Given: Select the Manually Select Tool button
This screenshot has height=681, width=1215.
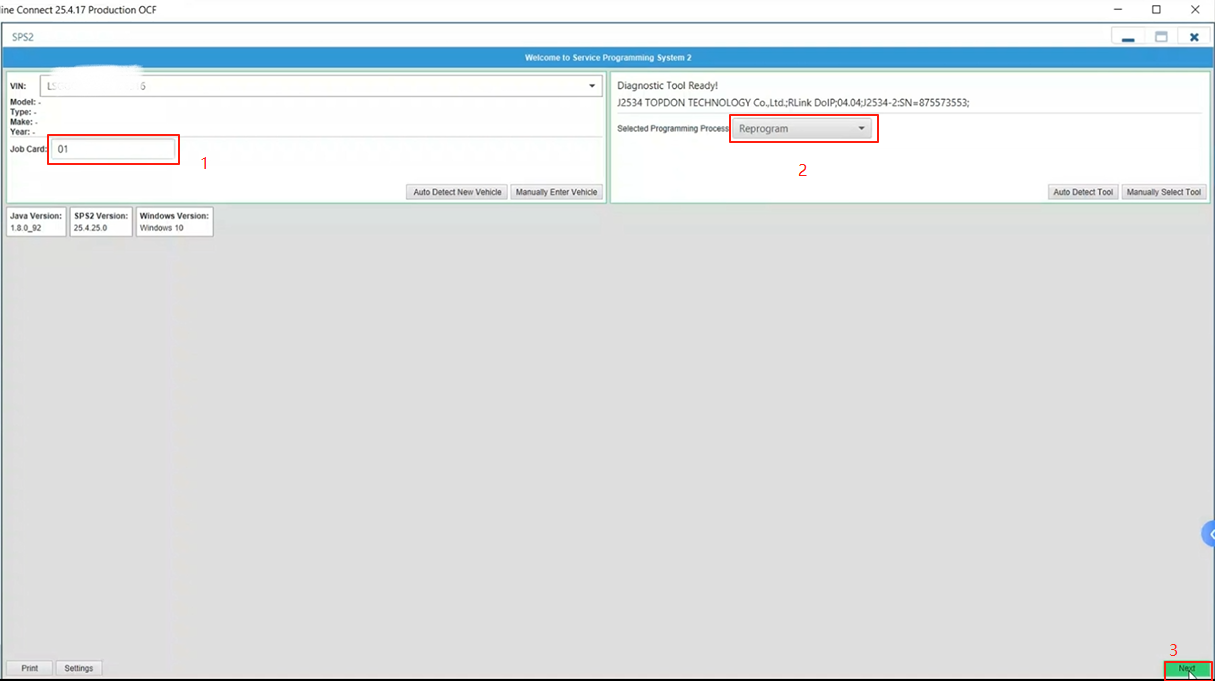Looking at the screenshot, I should 1163,192.
